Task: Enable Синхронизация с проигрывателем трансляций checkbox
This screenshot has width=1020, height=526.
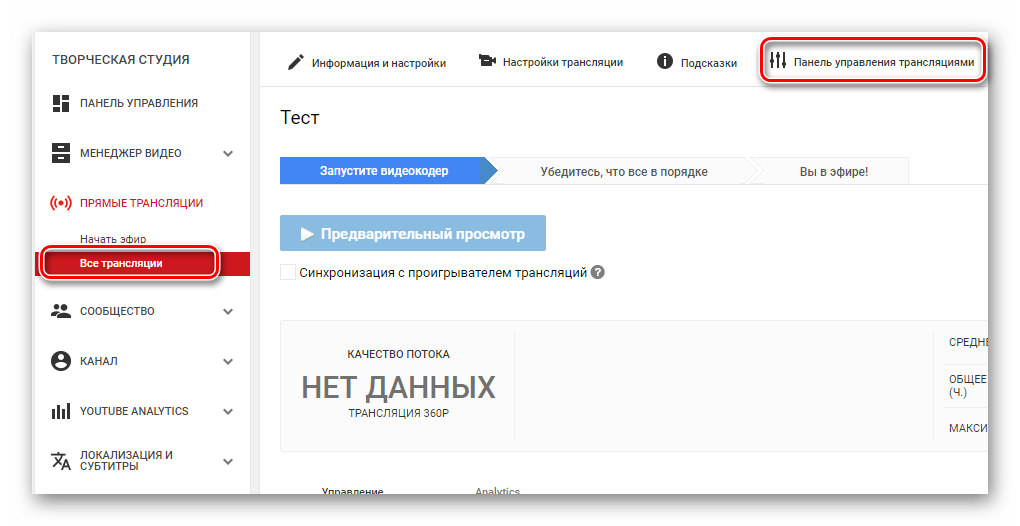Action: 288,272
